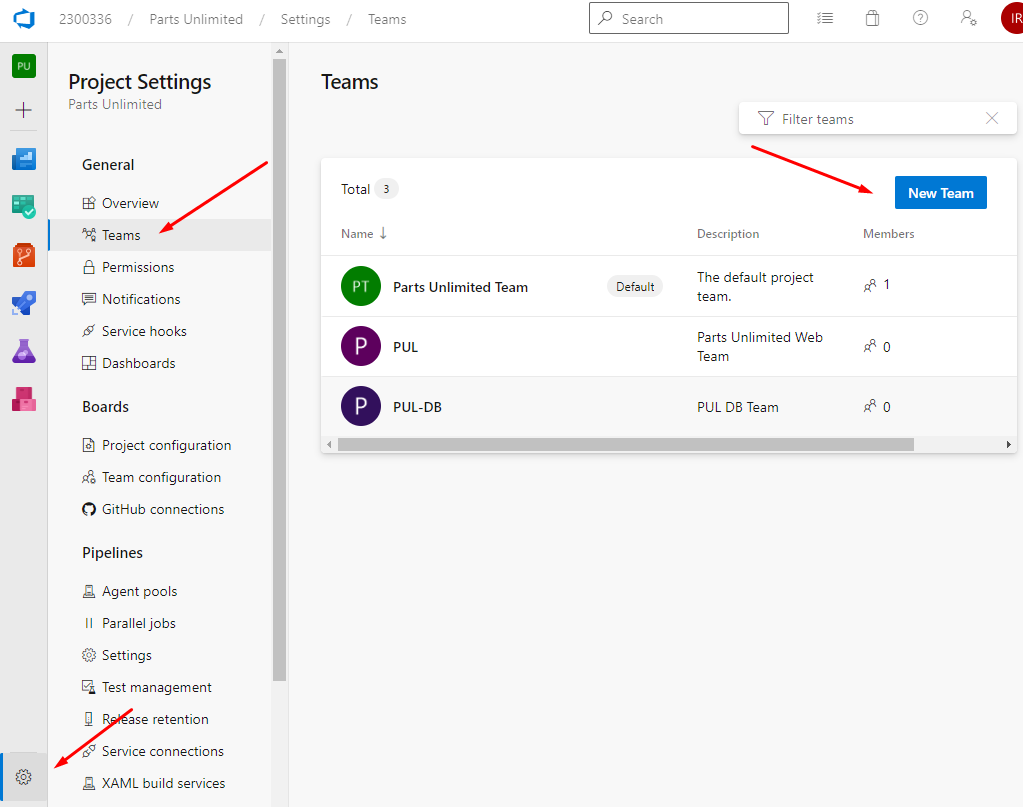
Task: Click the filter funnel icon
Action: pos(766,119)
